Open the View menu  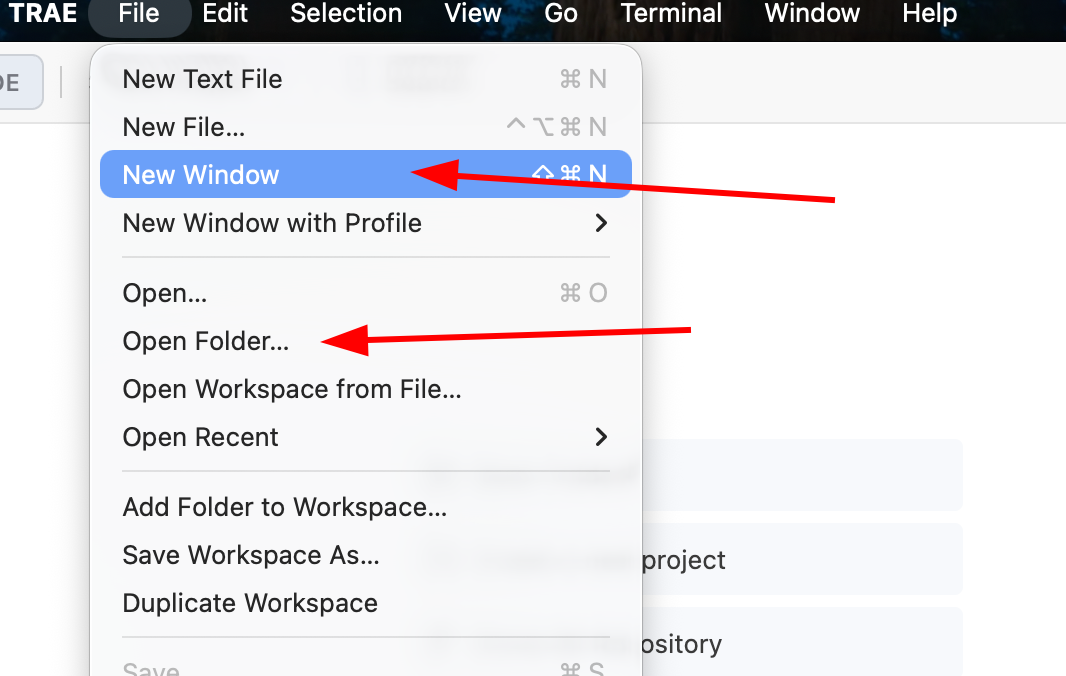[x=473, y=14]
